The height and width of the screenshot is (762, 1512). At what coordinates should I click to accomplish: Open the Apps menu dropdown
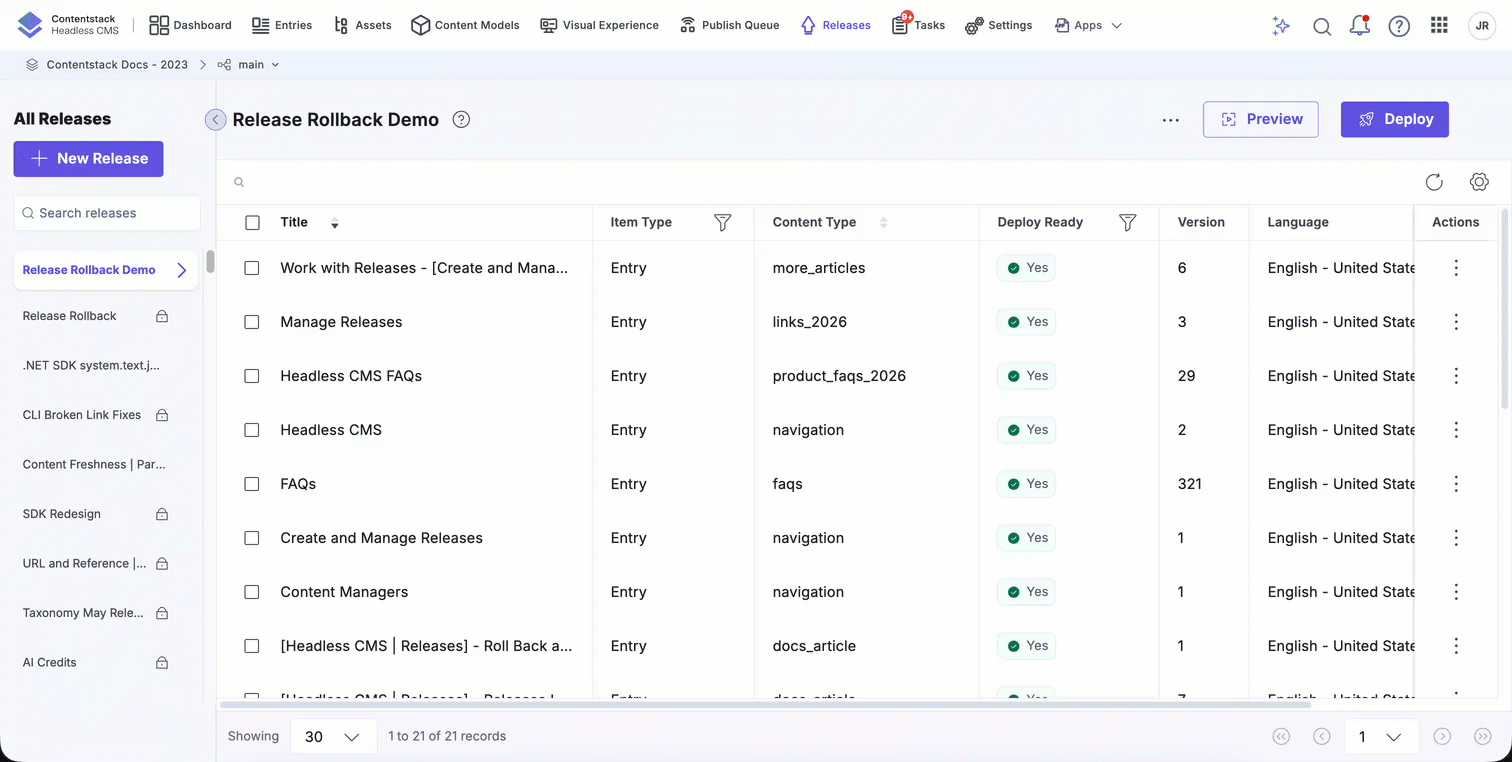(x=1089, y=25)
